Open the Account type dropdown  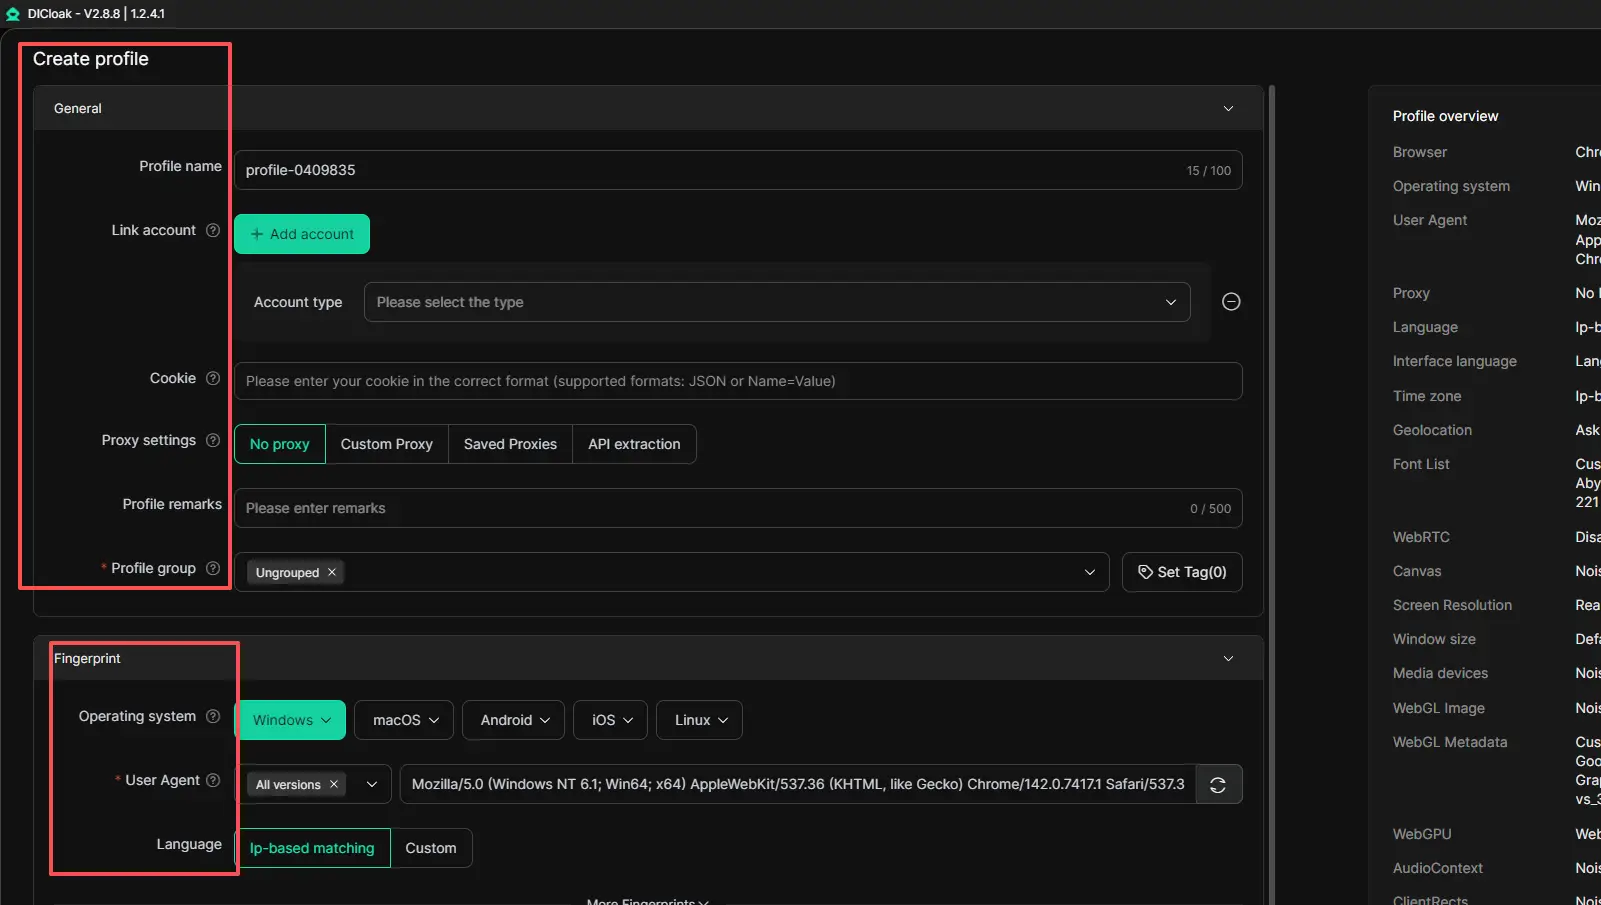(776, 302)
